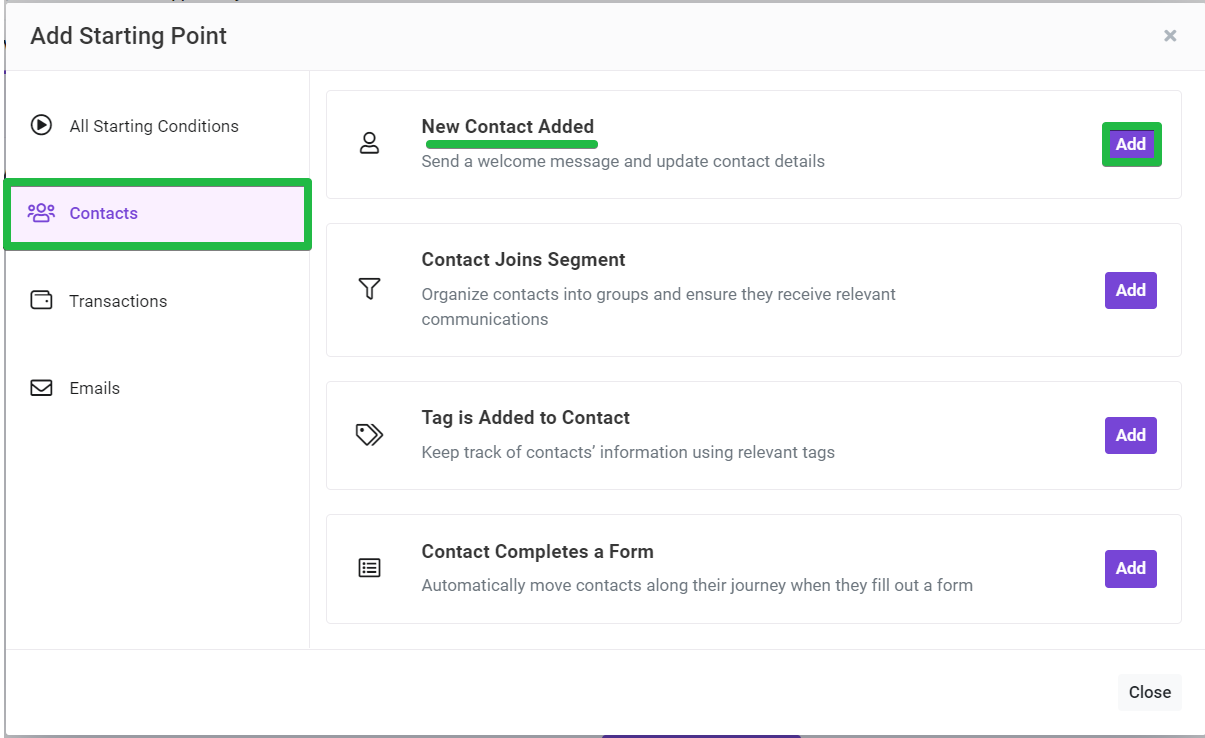The width and height of the screenshot is (1205, 738).
Task: Add the Contact Joins Segment trigger
Action: tap(1131, 290)
